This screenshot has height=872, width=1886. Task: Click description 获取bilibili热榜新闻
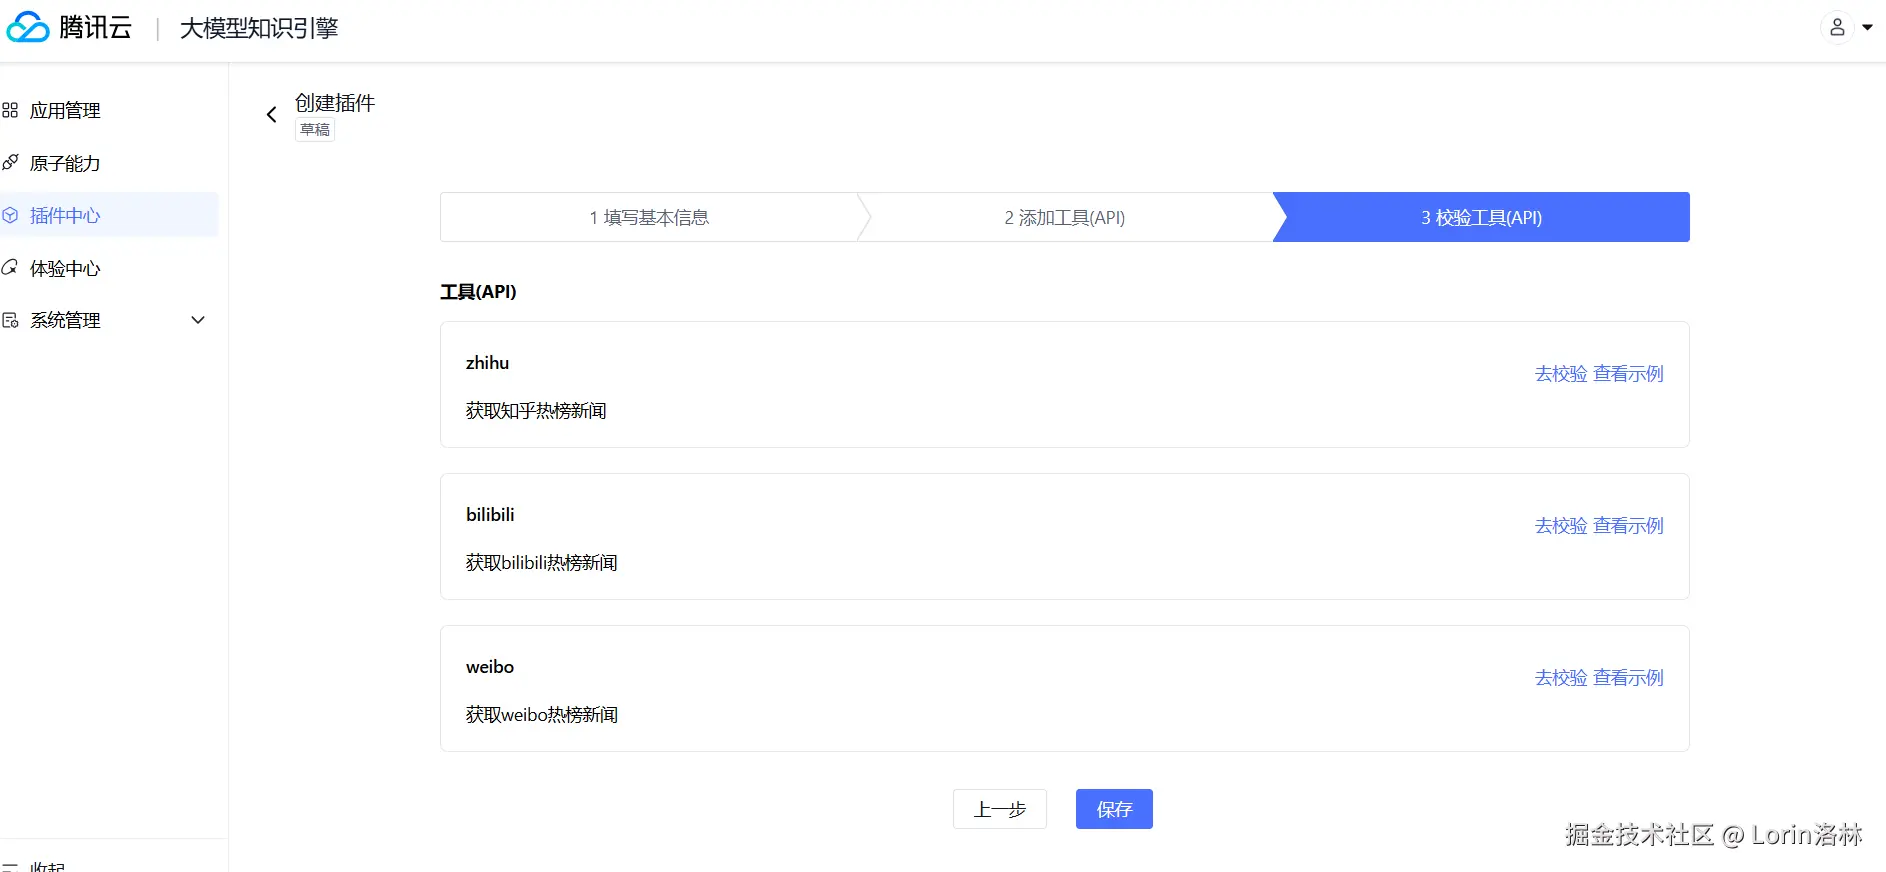point(542,563)
